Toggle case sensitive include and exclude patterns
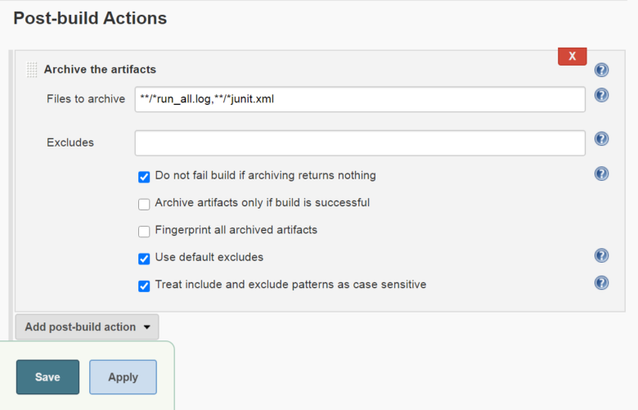Viewport: 638px width, 410px height. tap(144, 285)
